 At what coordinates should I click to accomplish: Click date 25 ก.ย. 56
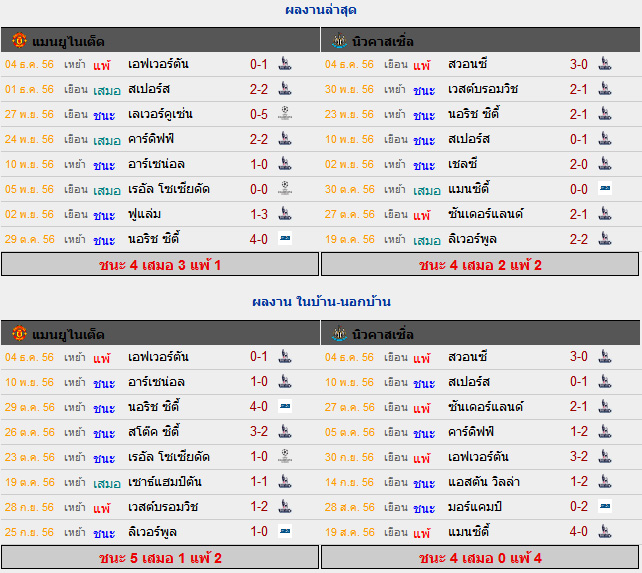click(x=29, y=532)
